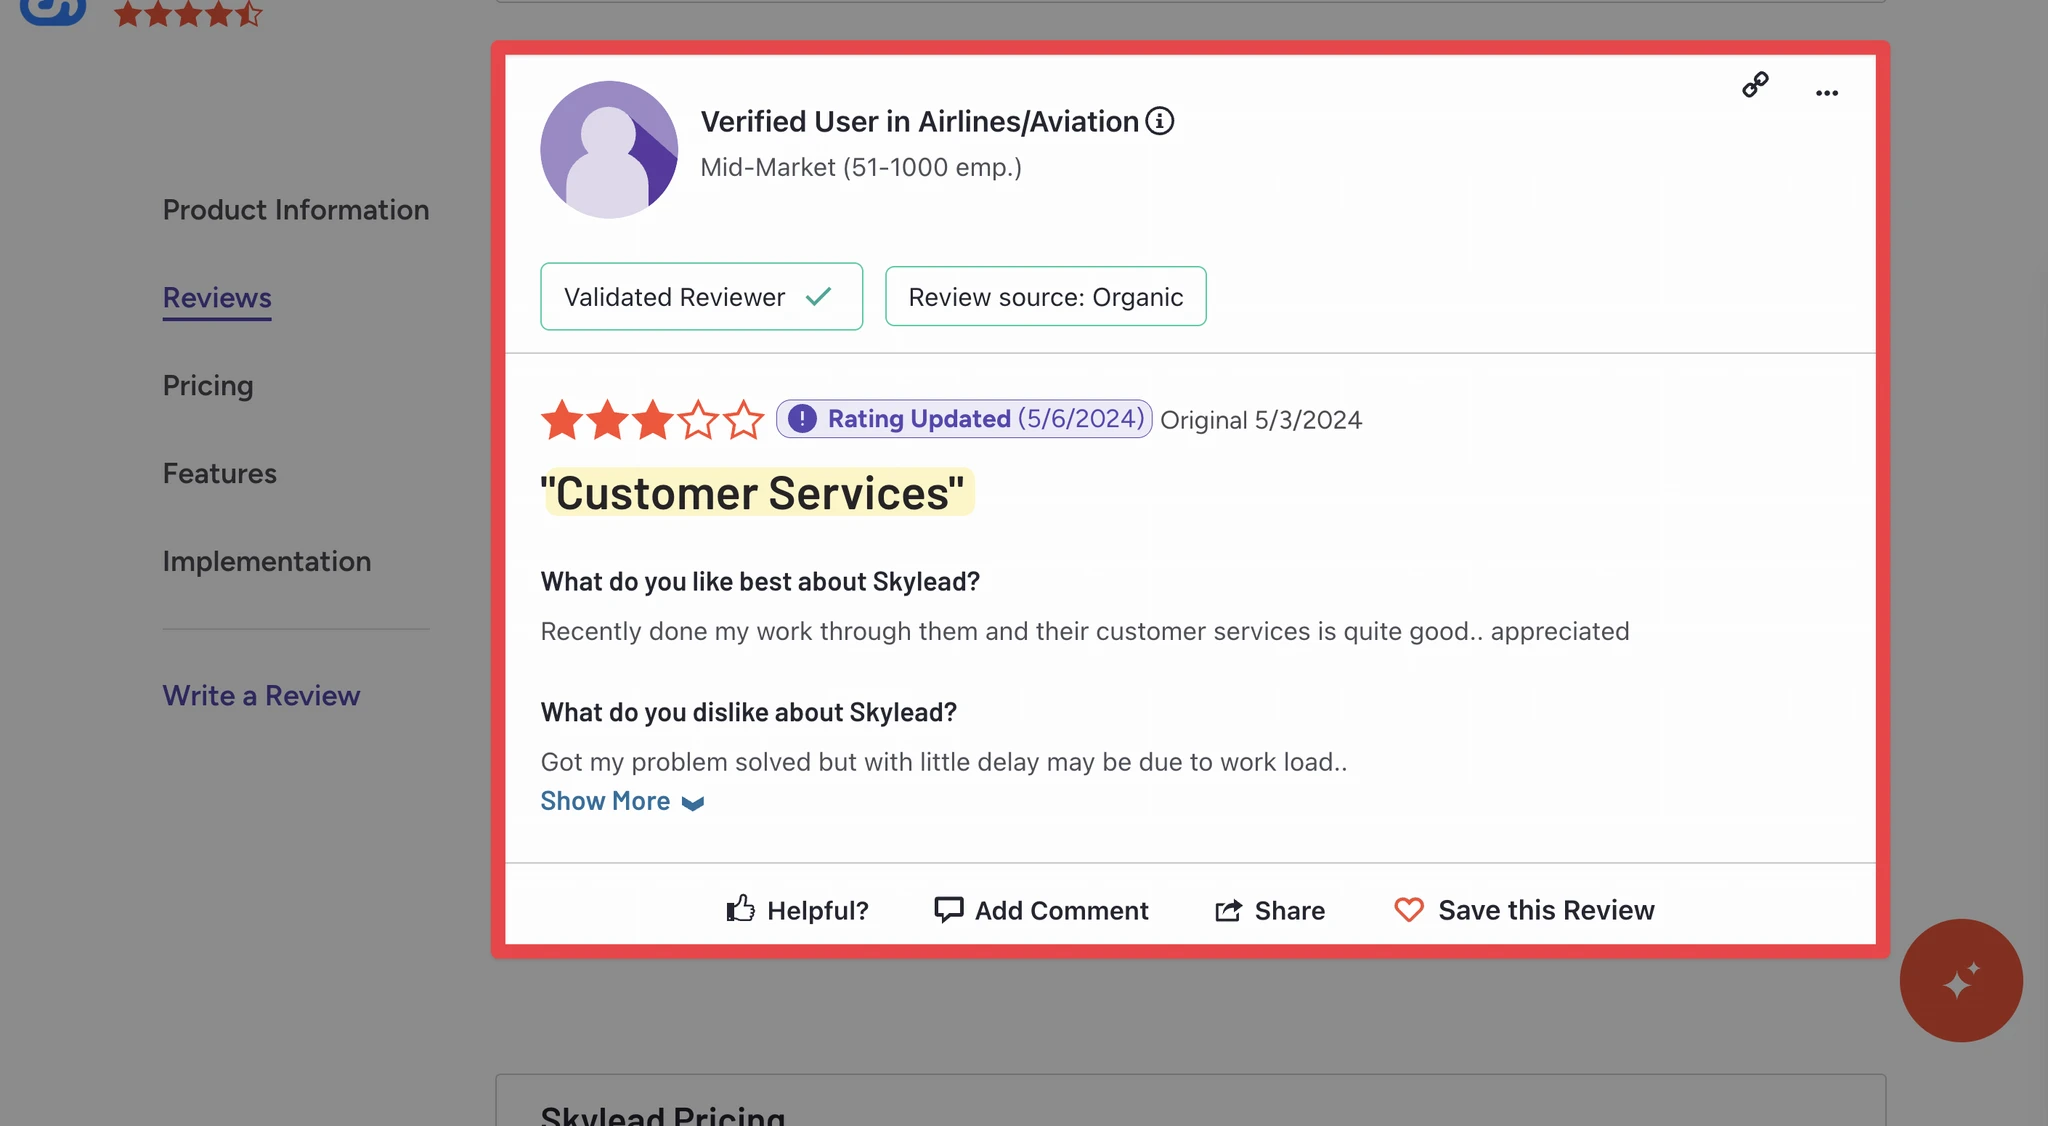Select Reviews in the sidebar
The height and width of the screenshot is (1126, 2048).
217,298
